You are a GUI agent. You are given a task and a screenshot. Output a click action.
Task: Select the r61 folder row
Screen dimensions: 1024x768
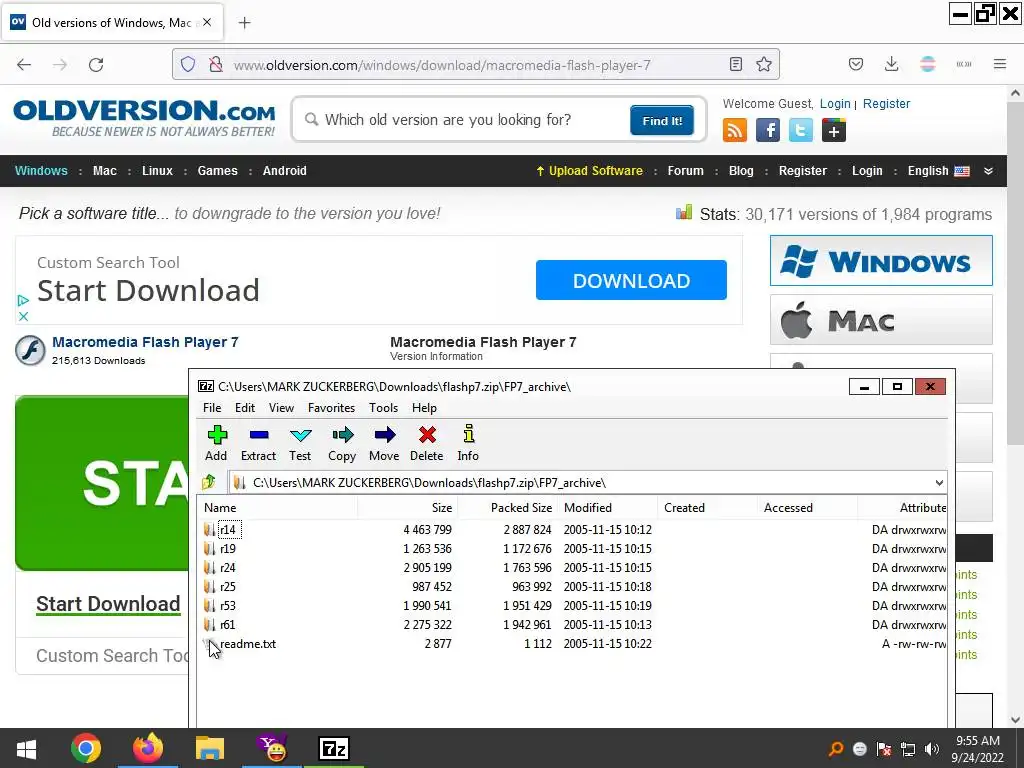pos(572,624)
